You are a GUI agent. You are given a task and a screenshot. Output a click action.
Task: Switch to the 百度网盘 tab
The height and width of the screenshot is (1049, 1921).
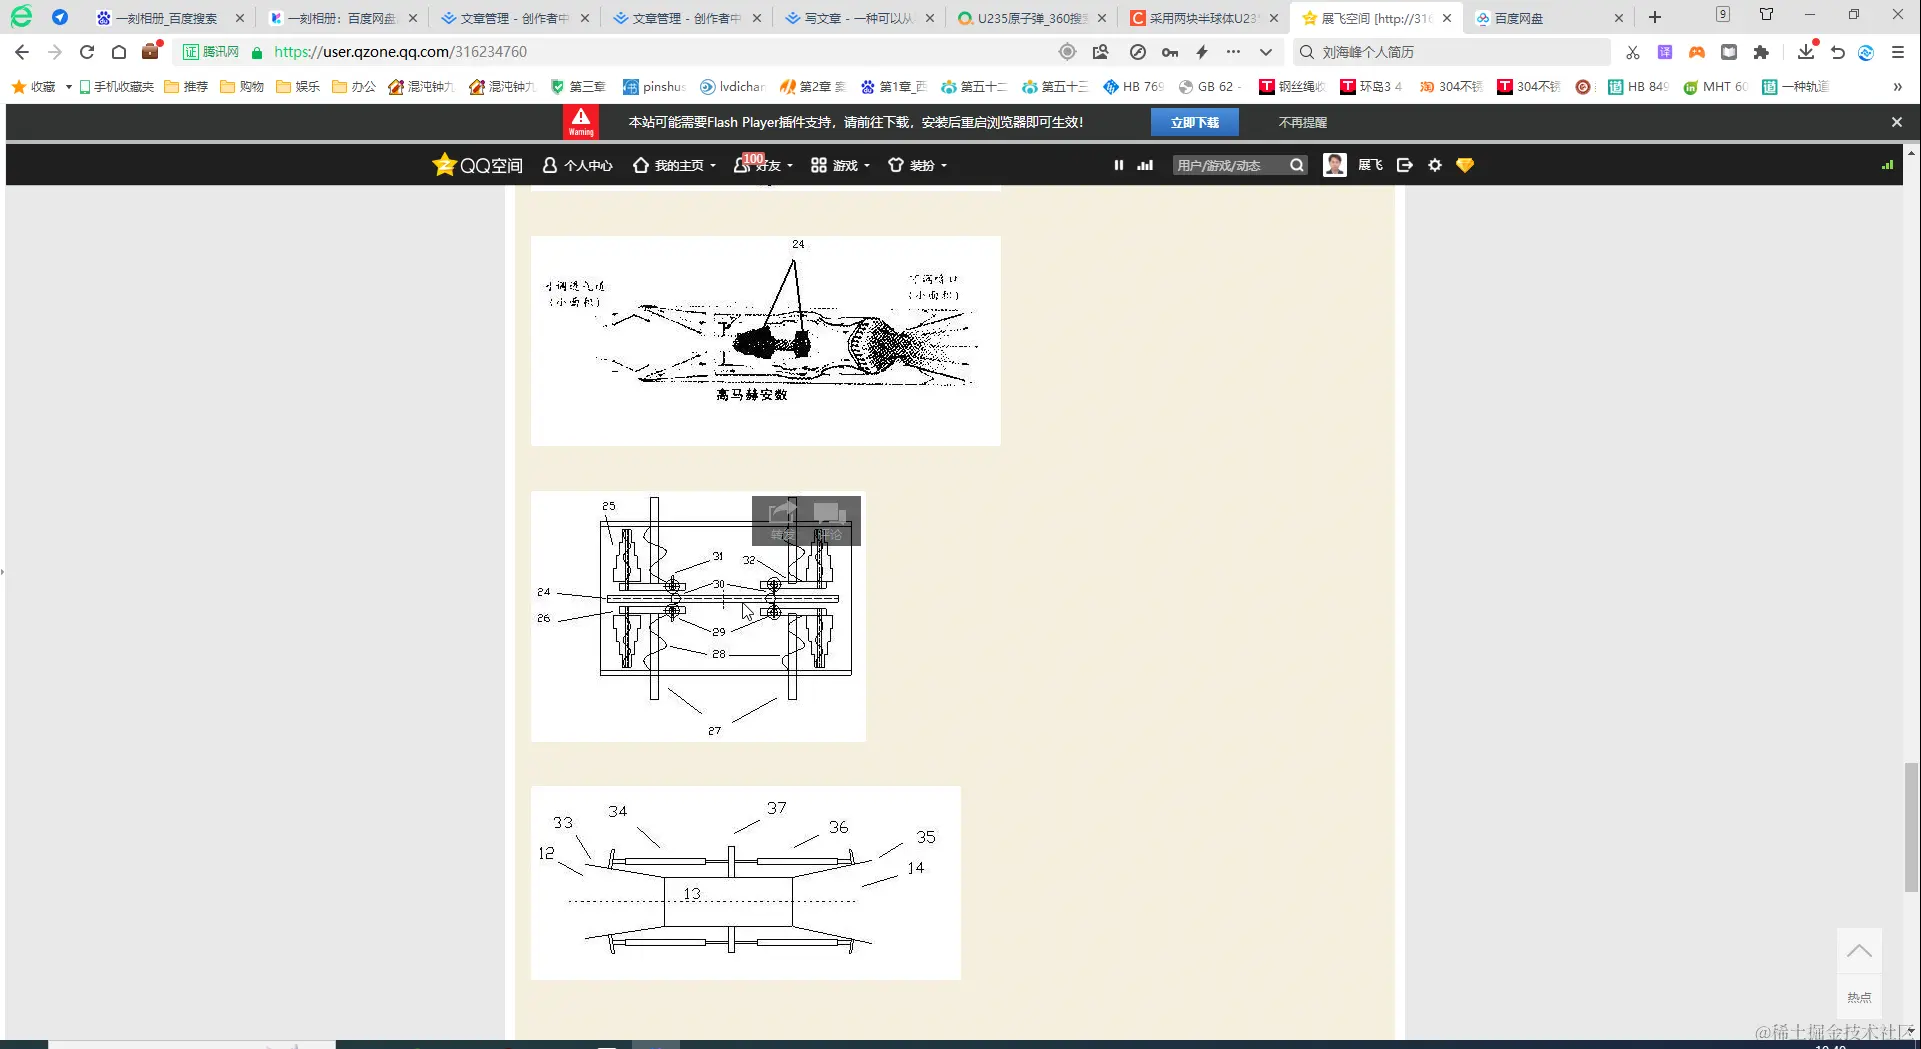coord(1548,18)
